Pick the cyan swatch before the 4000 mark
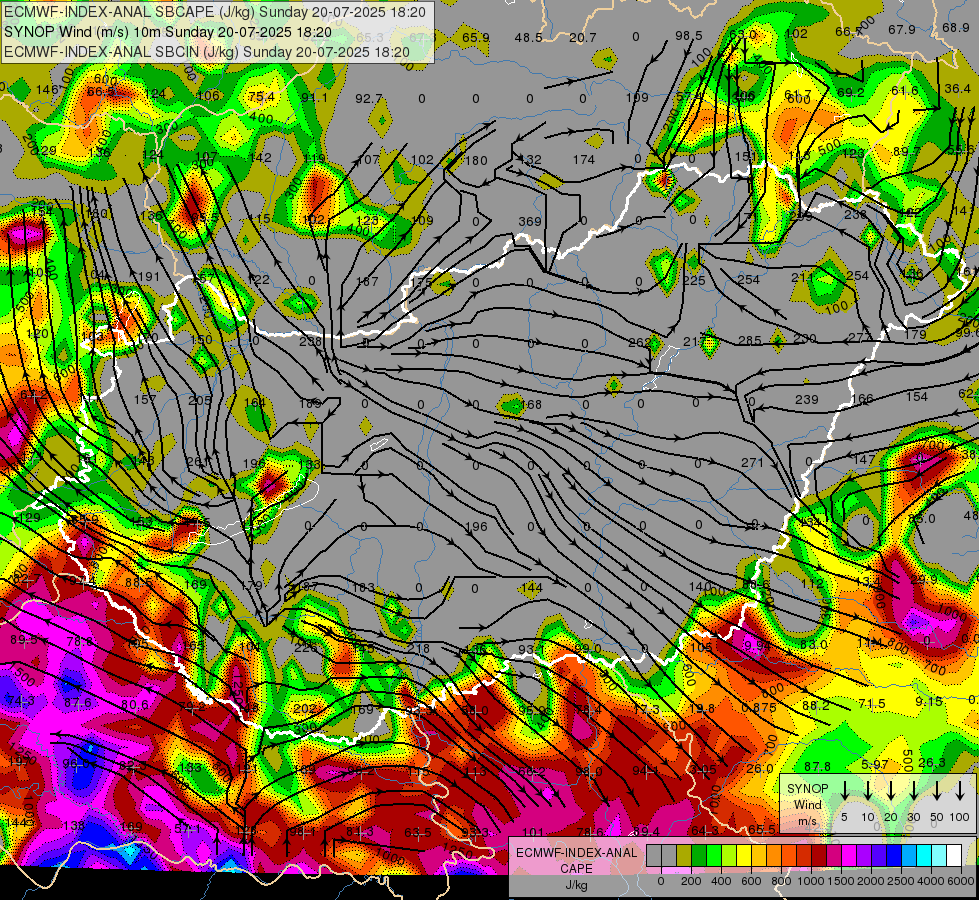979x900 pixels. [924, 855]
